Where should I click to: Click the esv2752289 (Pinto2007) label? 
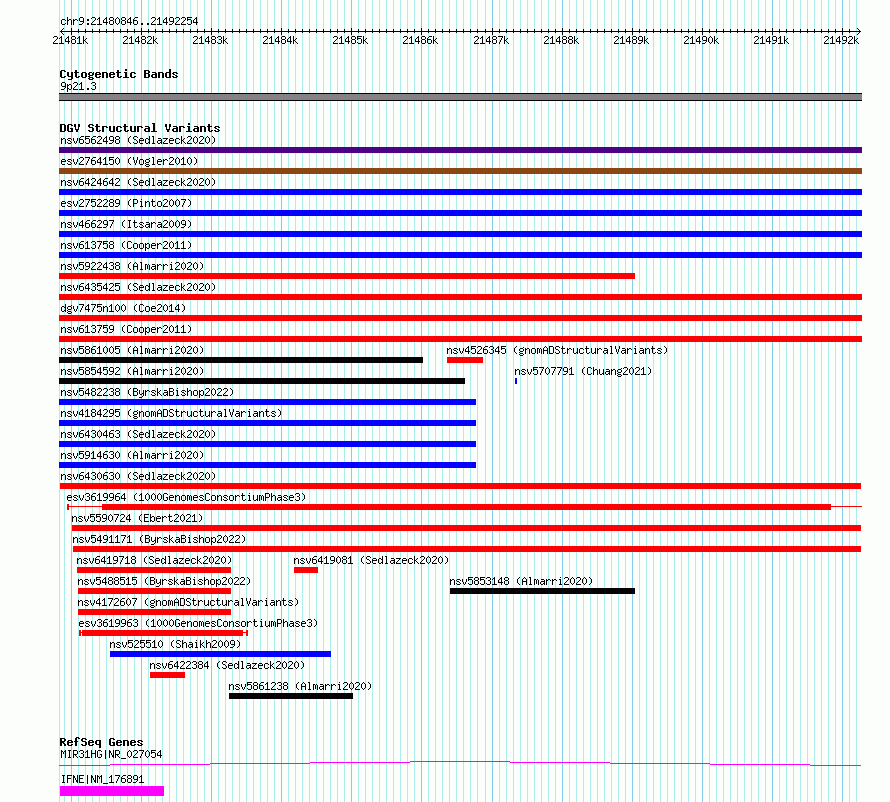tap(126, 203)
